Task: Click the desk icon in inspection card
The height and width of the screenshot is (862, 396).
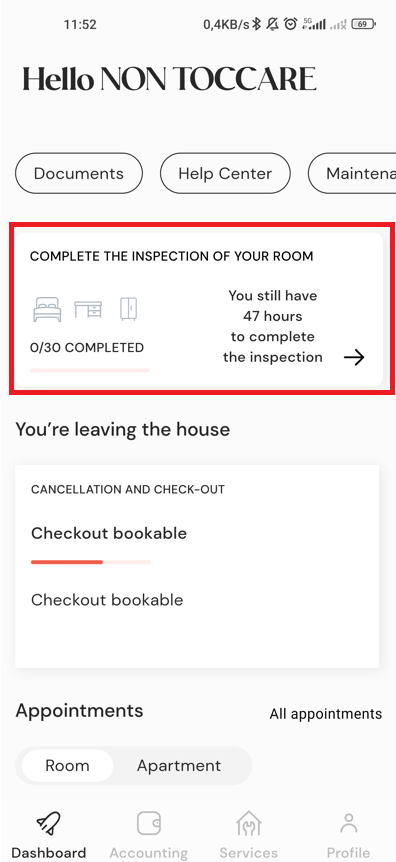Action: pyautogui.click(x=88, y=310)
